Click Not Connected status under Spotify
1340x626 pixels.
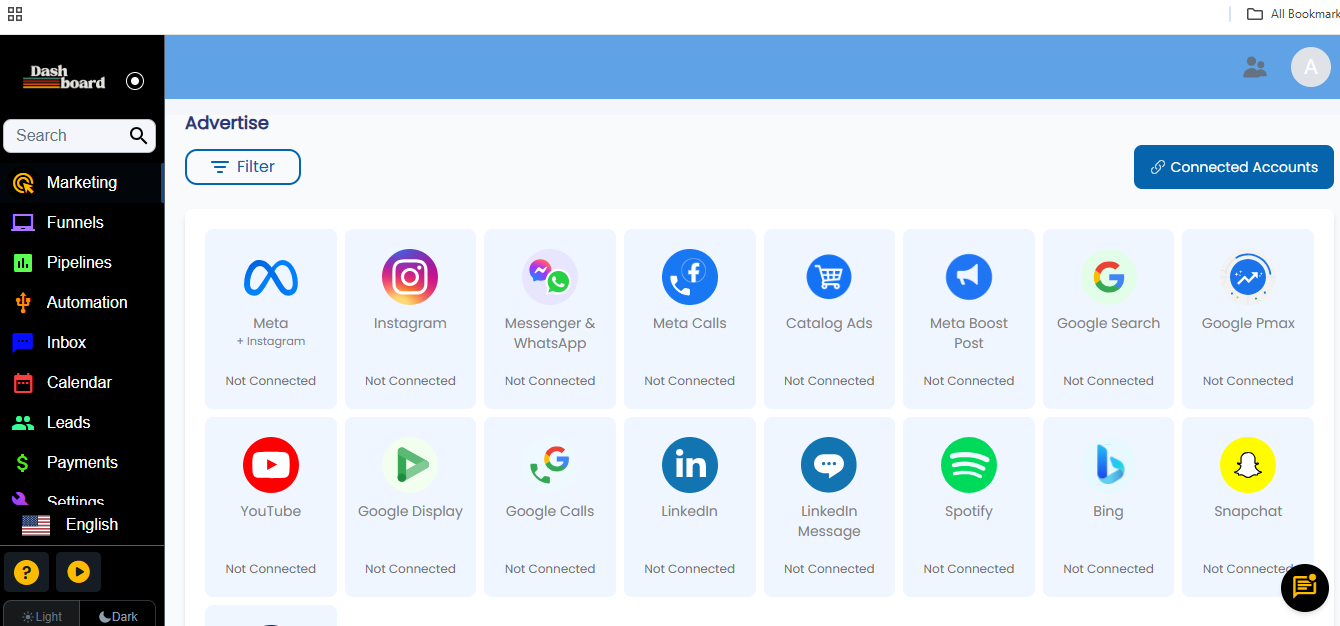969,569
